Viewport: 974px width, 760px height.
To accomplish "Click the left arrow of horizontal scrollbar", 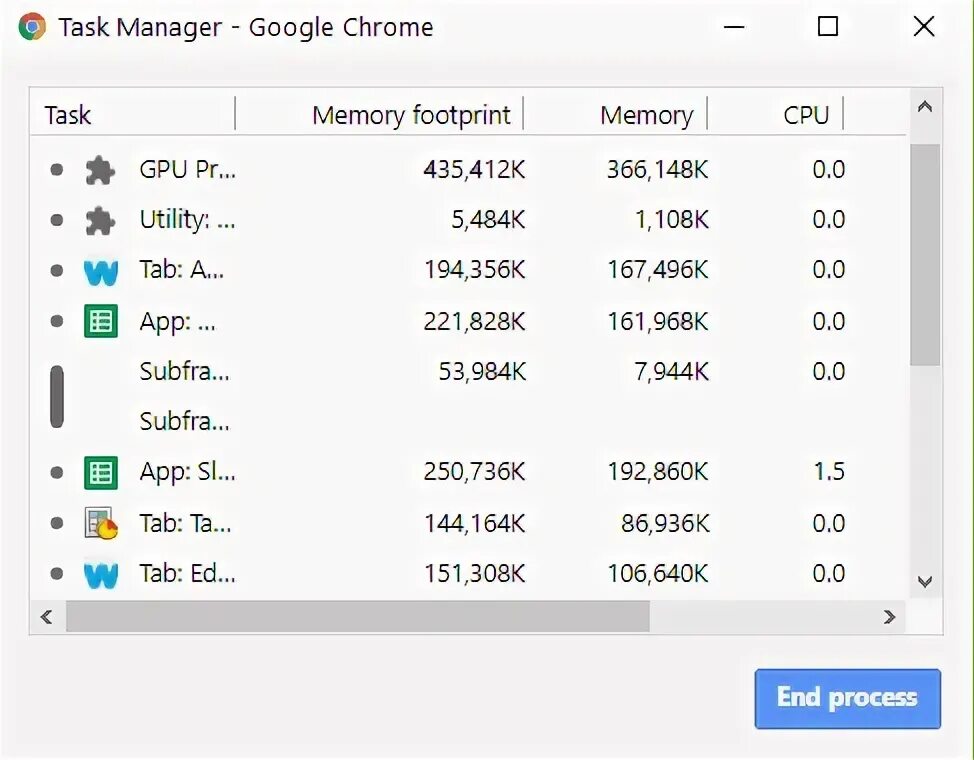I will tap(46, 617).
